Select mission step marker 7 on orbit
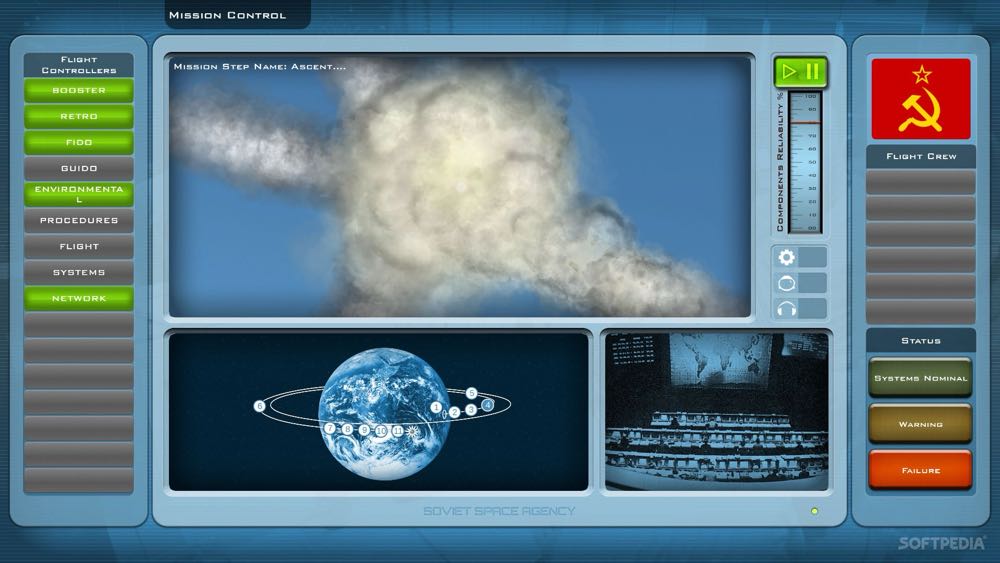This screenshot has width=1000, height=563. click(330, 428)
